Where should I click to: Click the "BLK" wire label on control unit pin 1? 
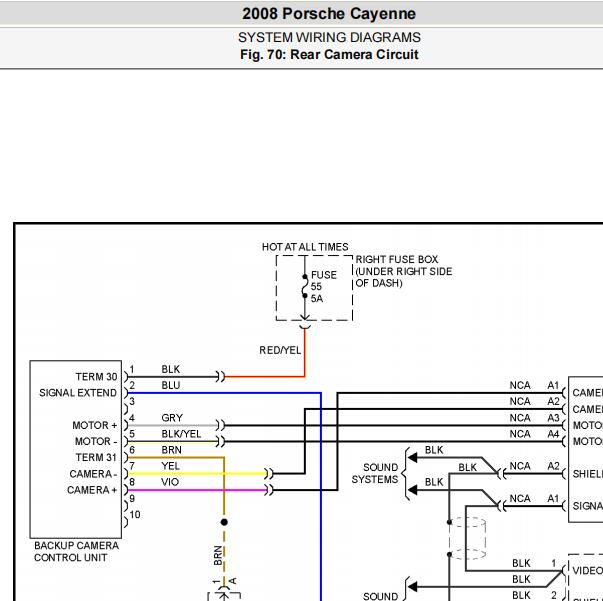coord(171,369)
